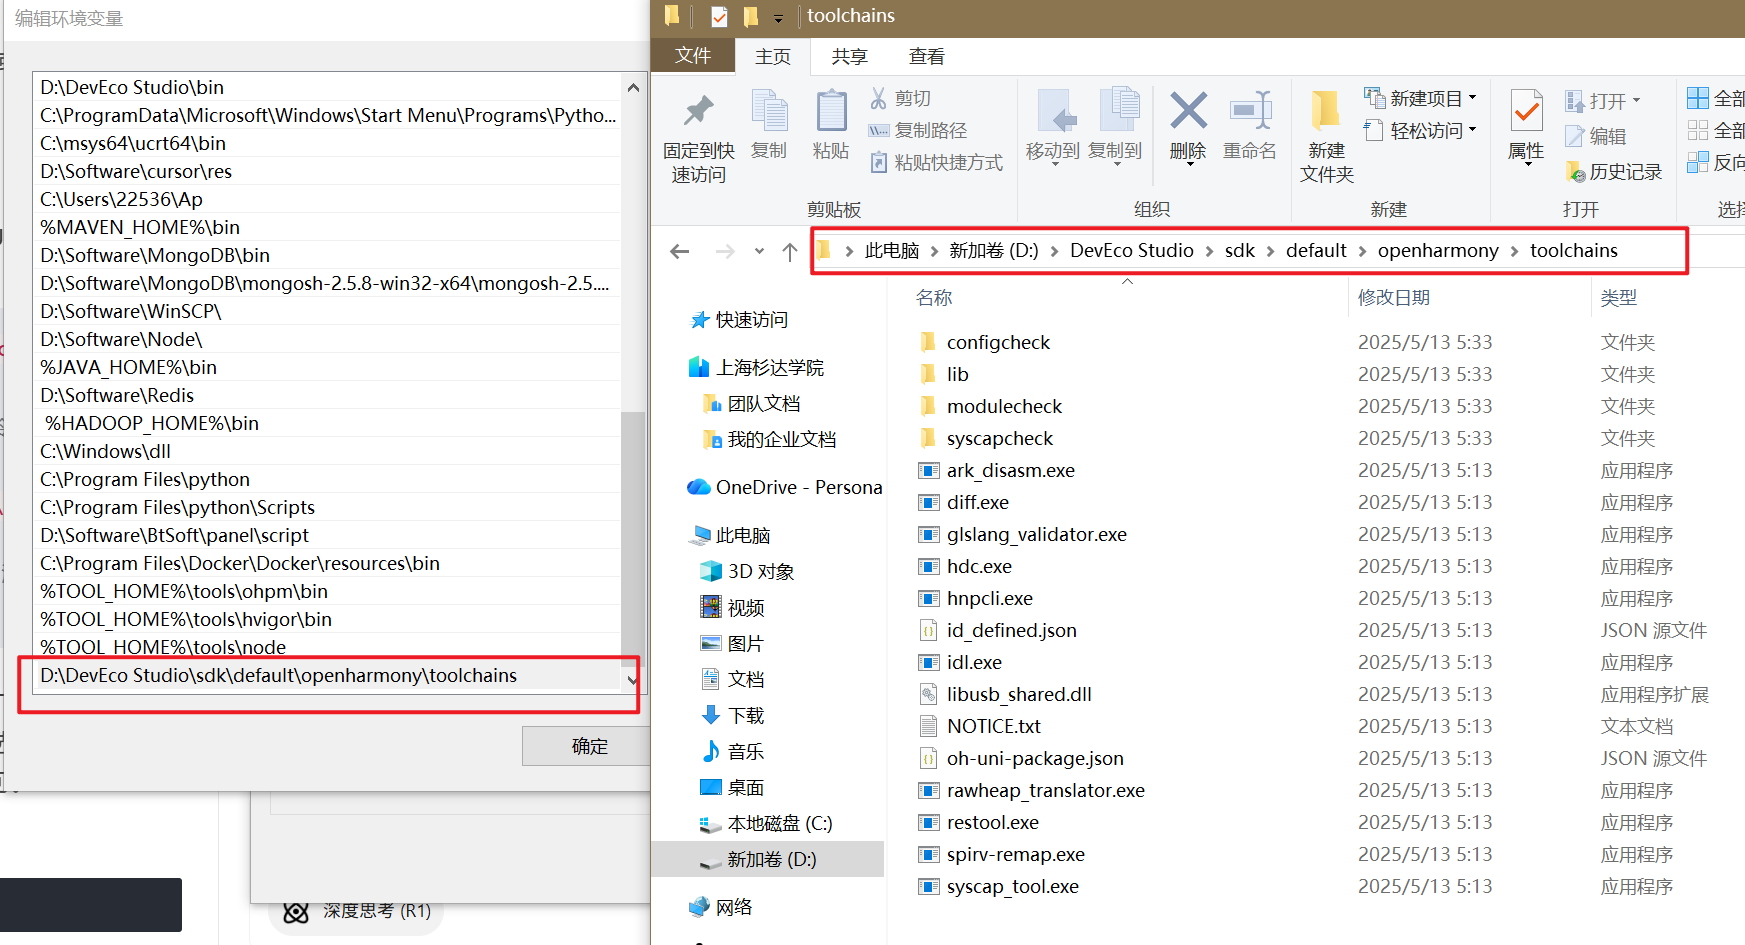The image size is (1745, 945).
Task: Click openharmony in the address breadcrumb
Action: (x=1438, y=251)
